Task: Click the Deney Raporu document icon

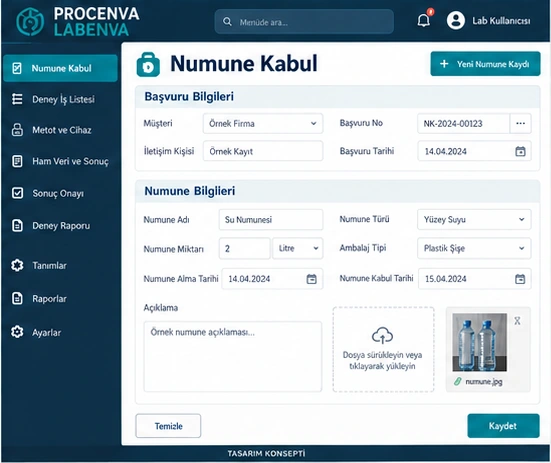Action: pos(17,226)
